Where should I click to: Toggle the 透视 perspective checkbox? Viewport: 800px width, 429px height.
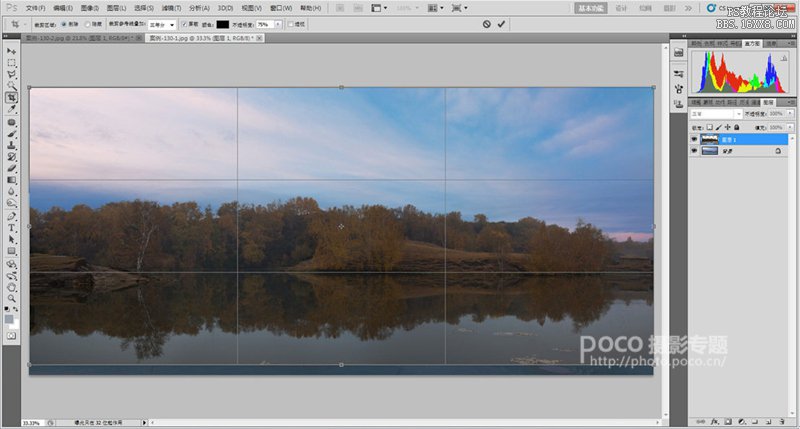coord(291,24)
